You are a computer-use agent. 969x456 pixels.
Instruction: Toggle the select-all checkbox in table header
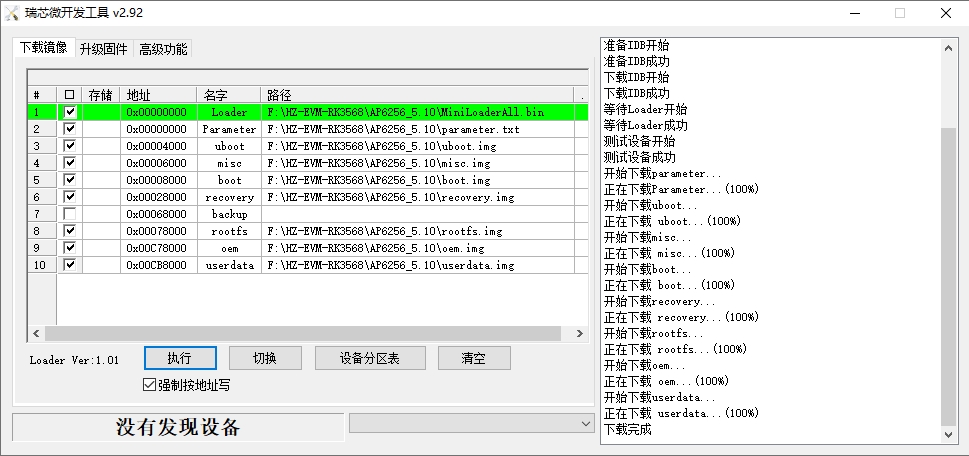[70, 95]
